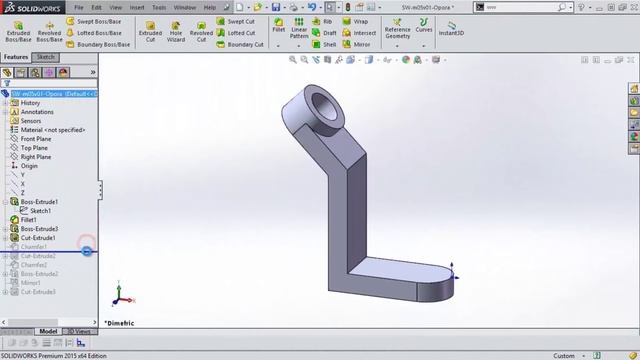640x360 pixels.
Task: Expand the Boss-Extrude3 node
Action: click(x=5, y=229)
